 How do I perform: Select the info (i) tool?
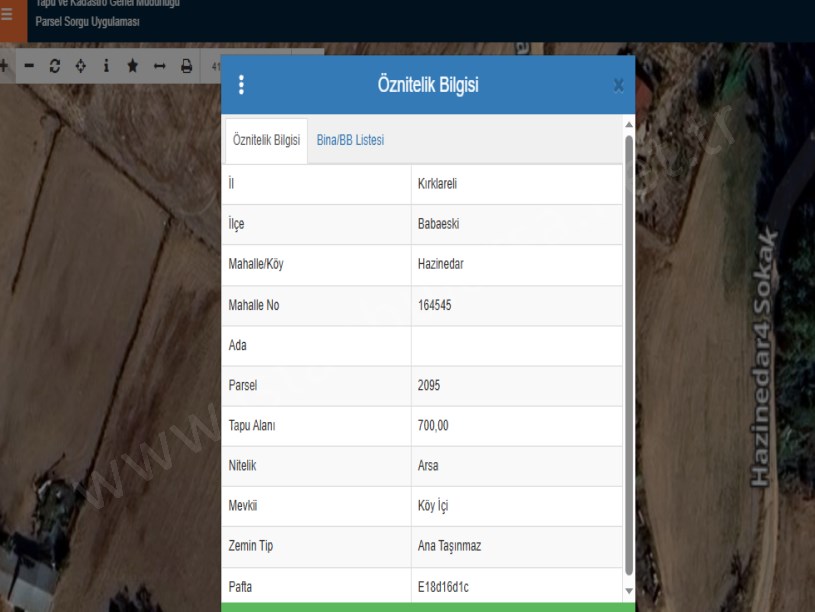pos(106,66)
